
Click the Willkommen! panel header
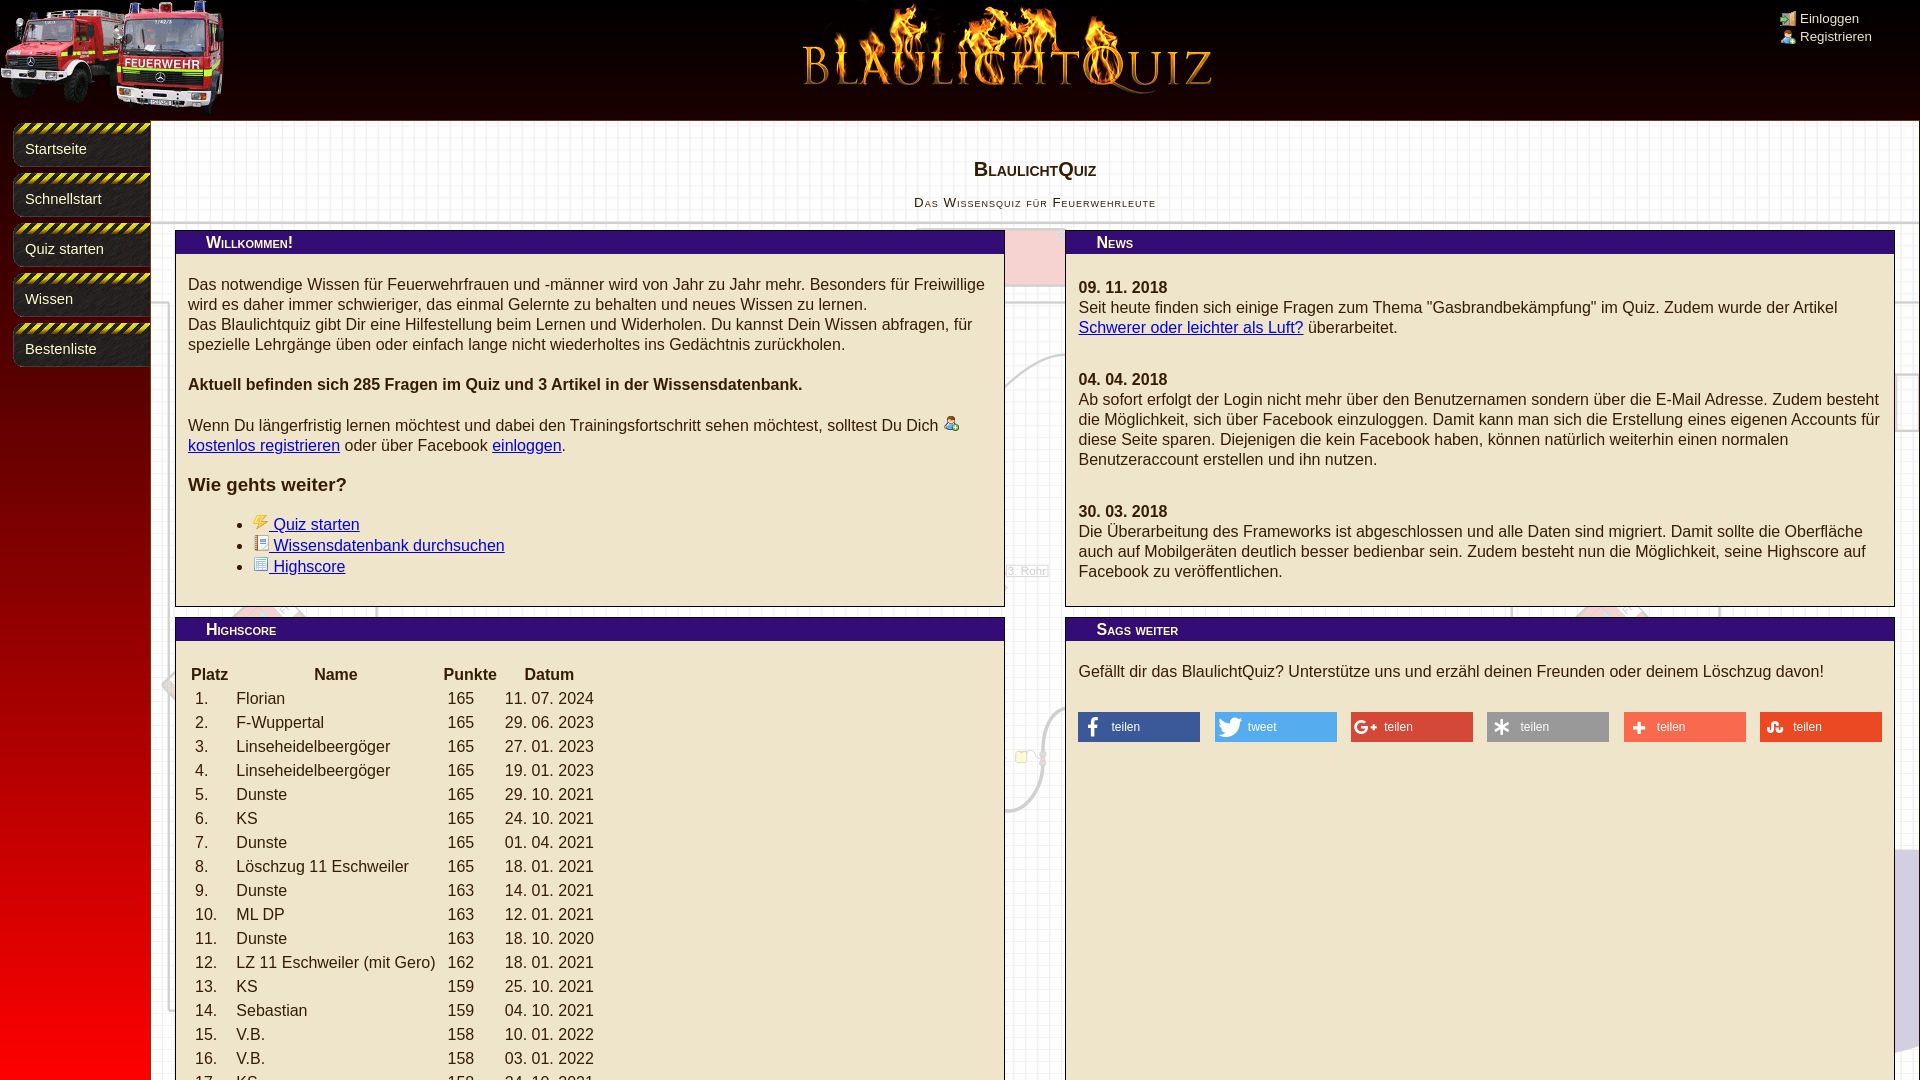[590, 243]
